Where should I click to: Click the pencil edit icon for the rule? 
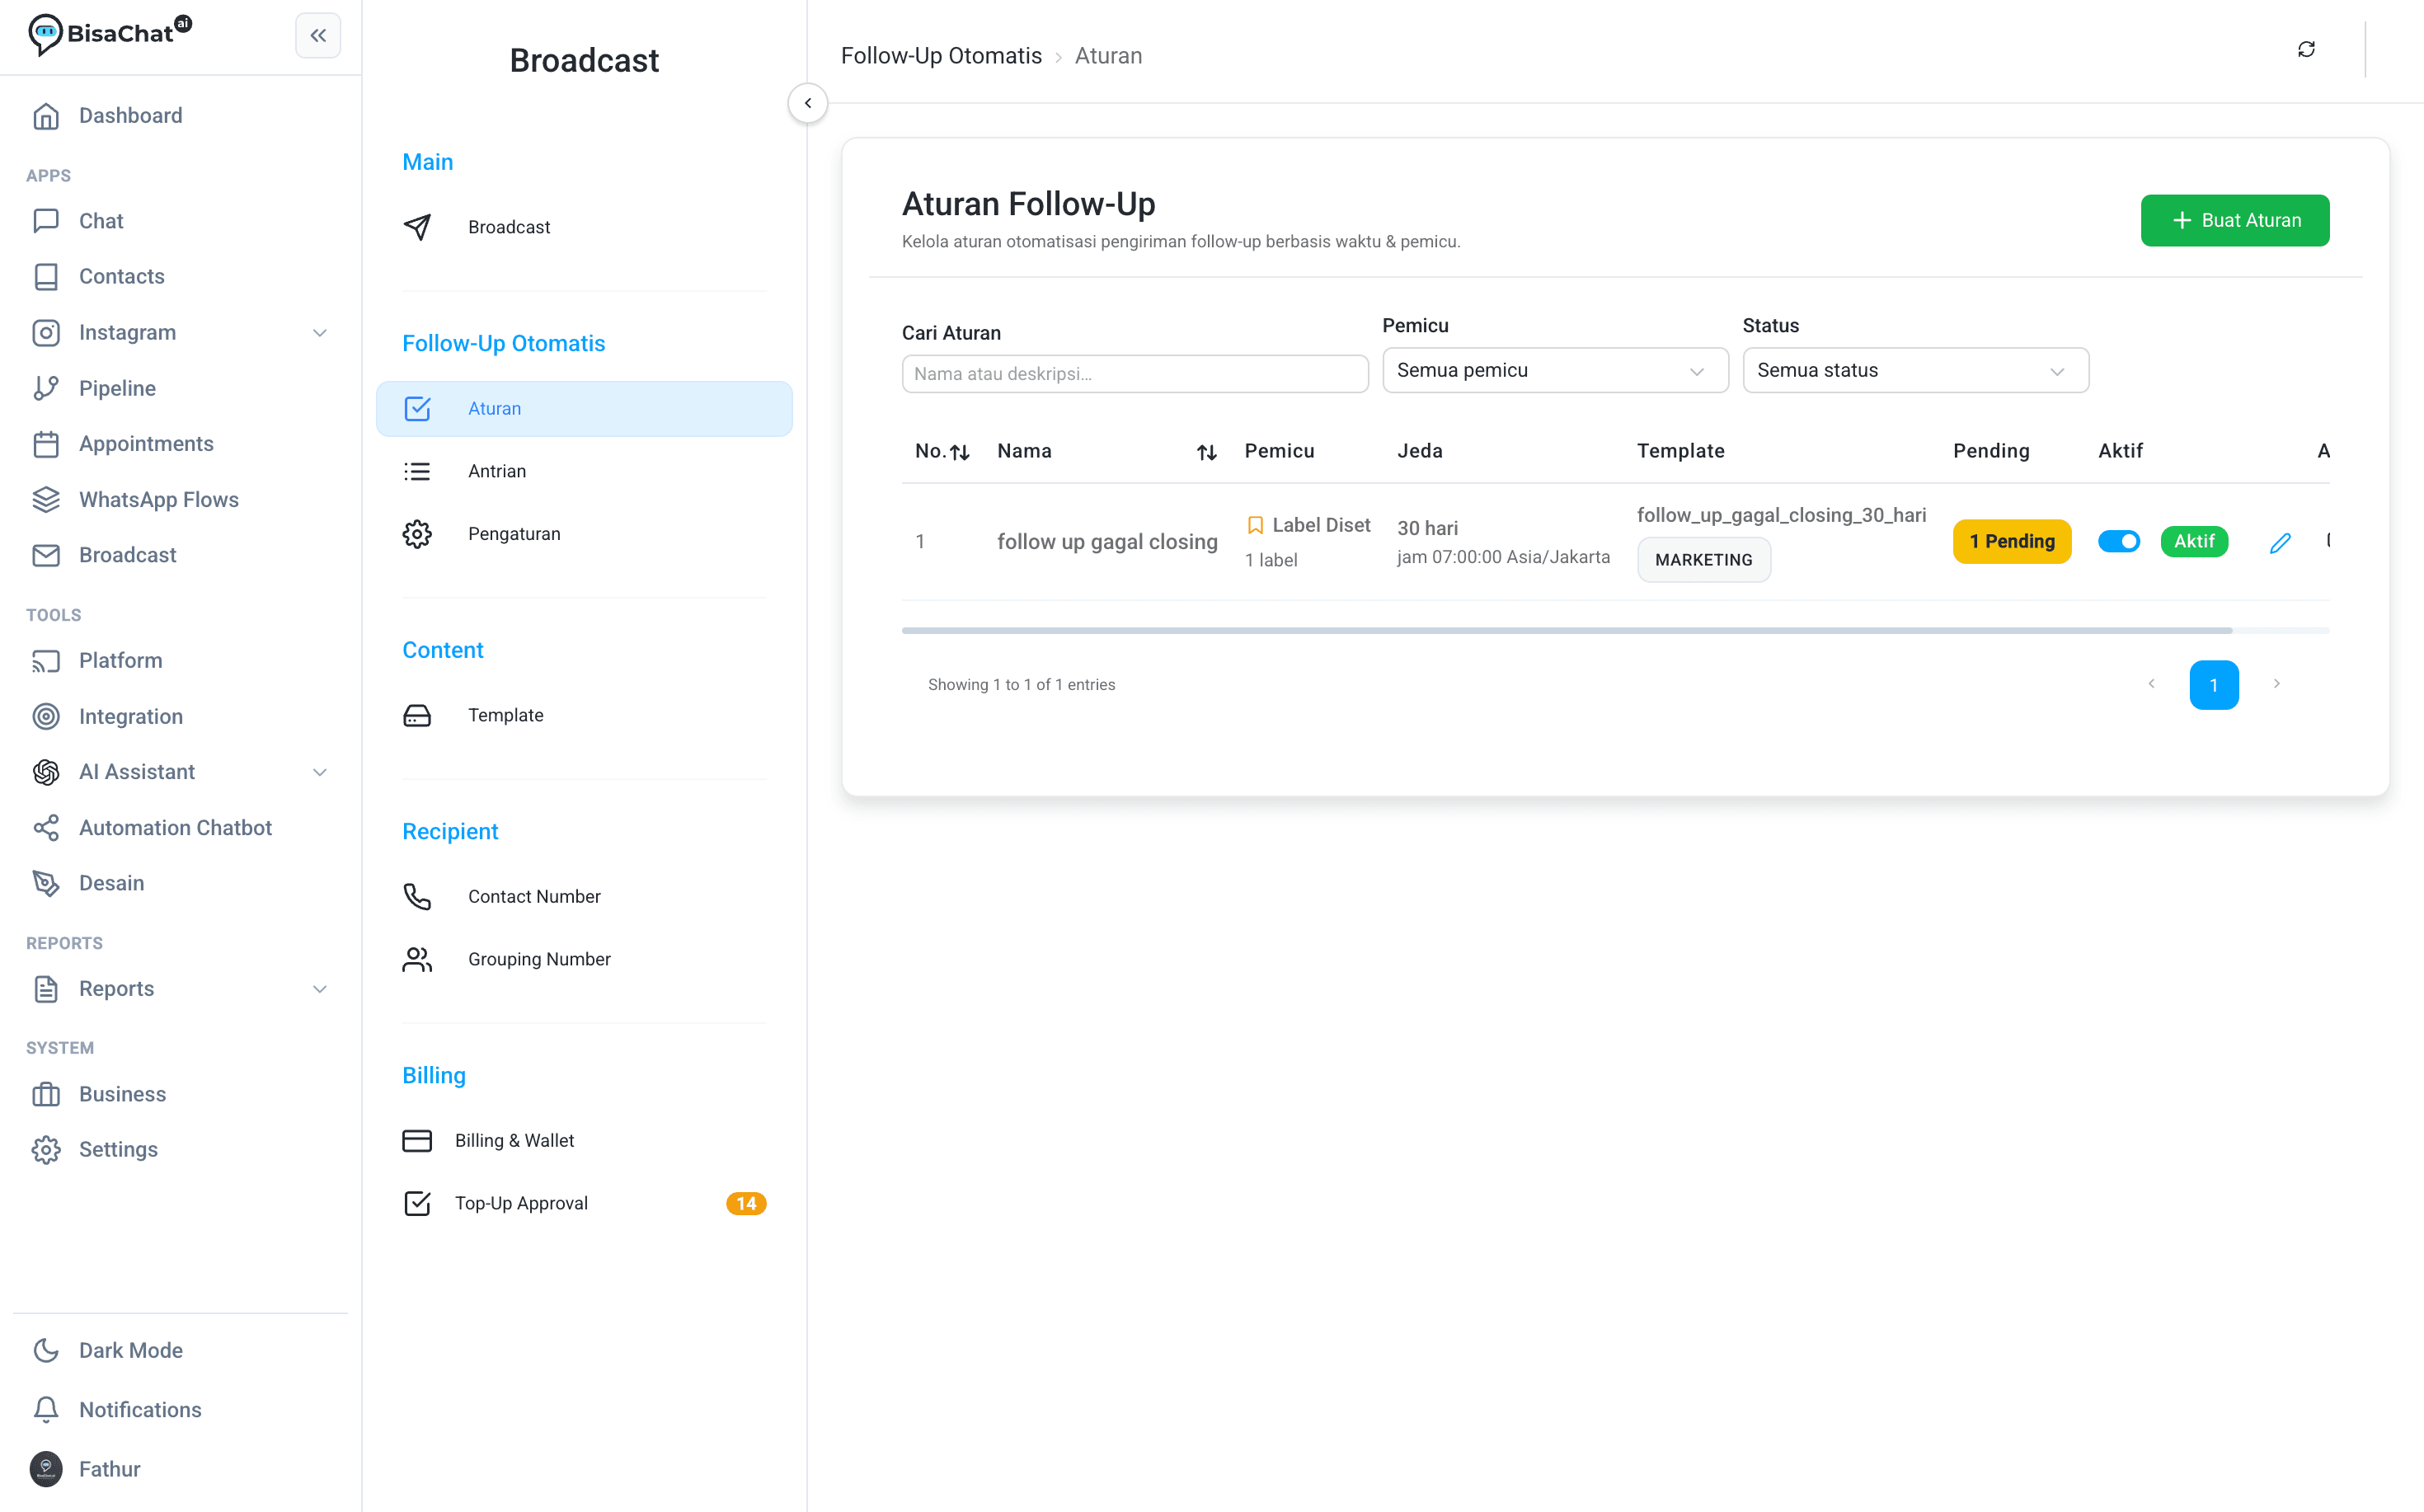click(2280, 542)
